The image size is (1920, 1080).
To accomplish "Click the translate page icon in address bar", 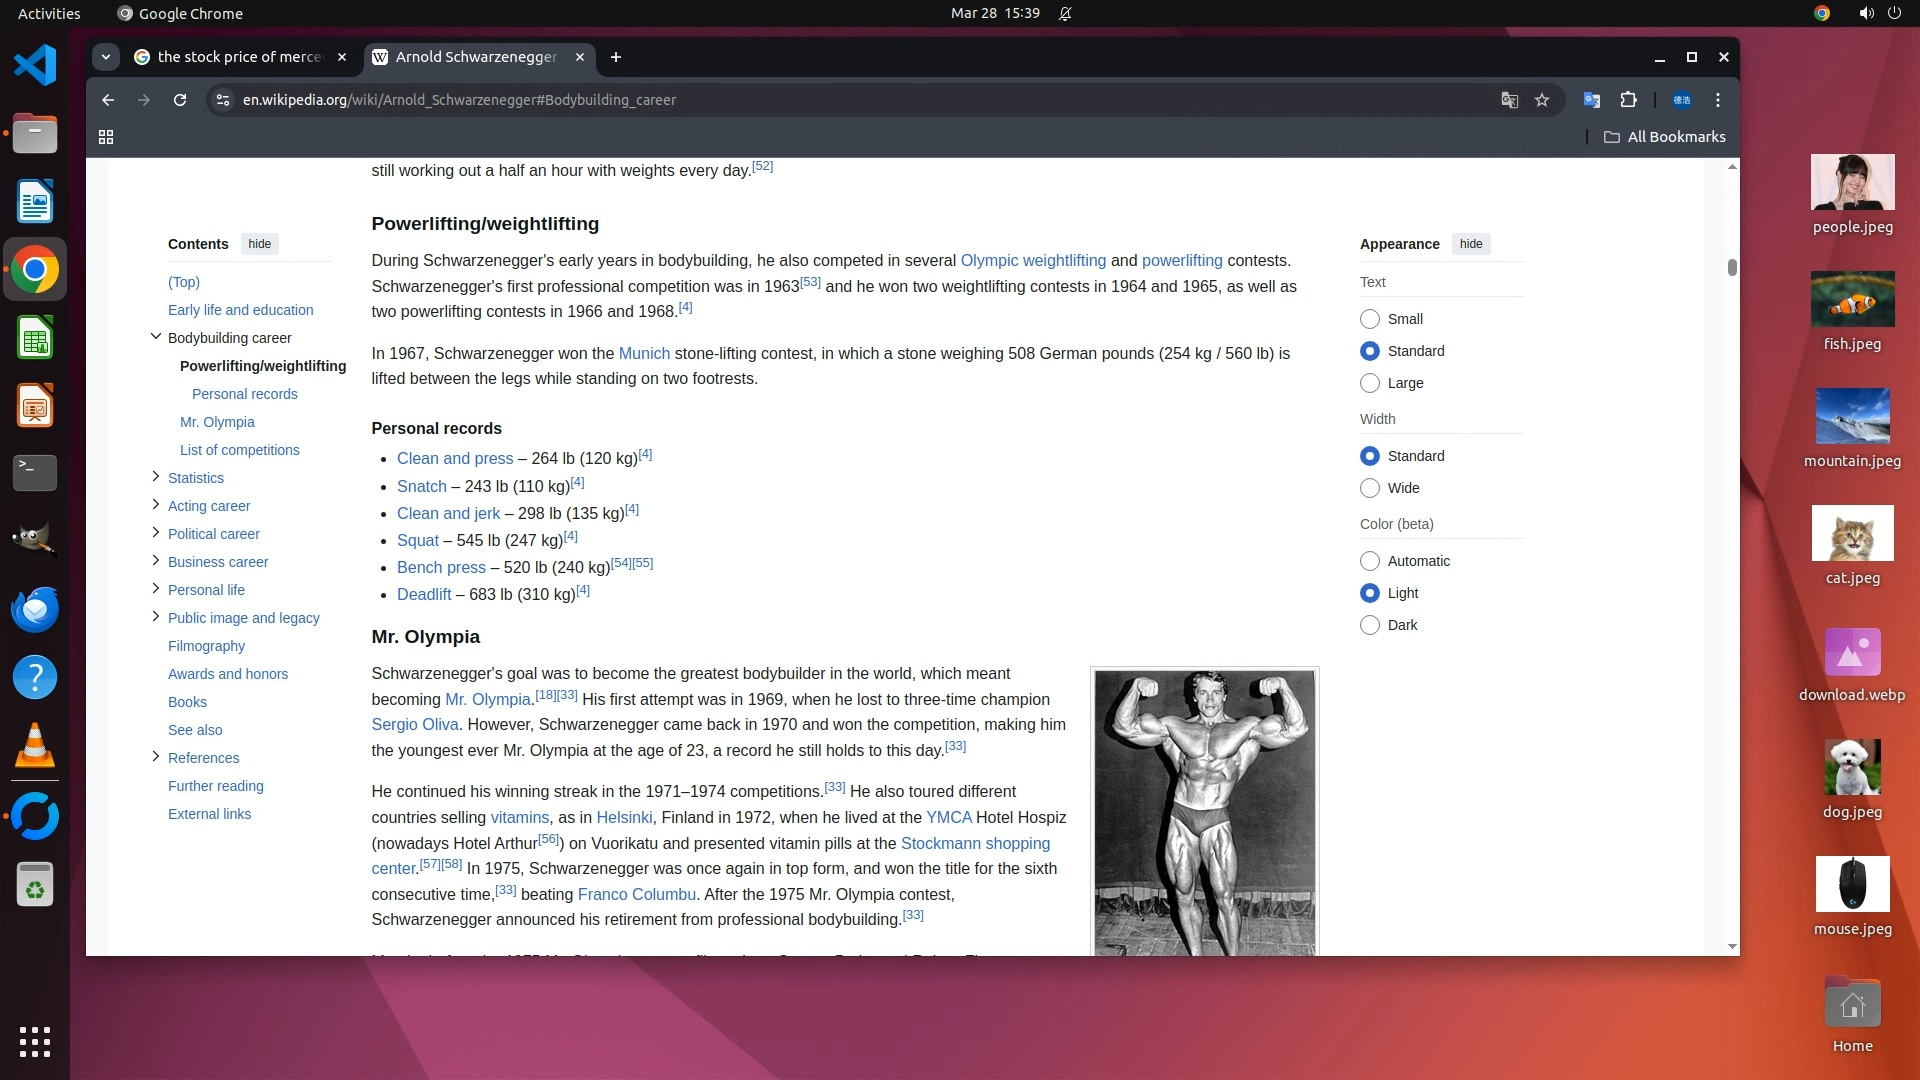I will tap(1509, 100).
